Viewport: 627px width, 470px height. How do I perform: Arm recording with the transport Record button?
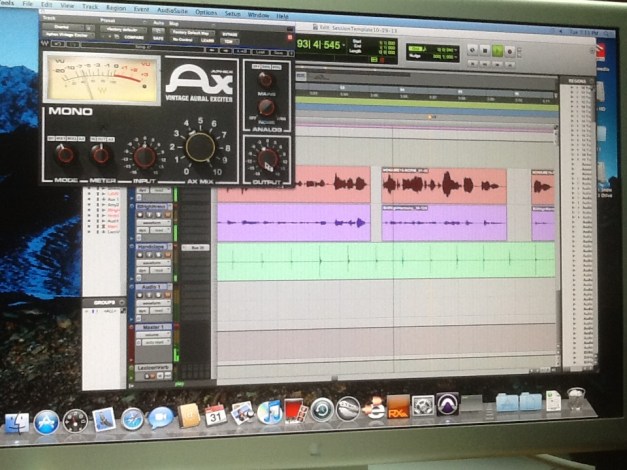coord(509,51)
